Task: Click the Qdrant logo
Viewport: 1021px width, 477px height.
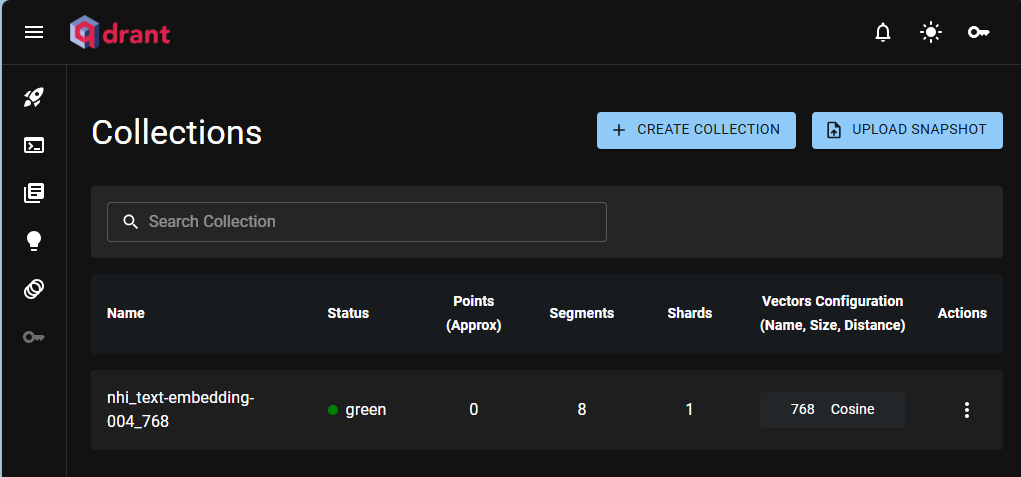Action: pos(120,33)
